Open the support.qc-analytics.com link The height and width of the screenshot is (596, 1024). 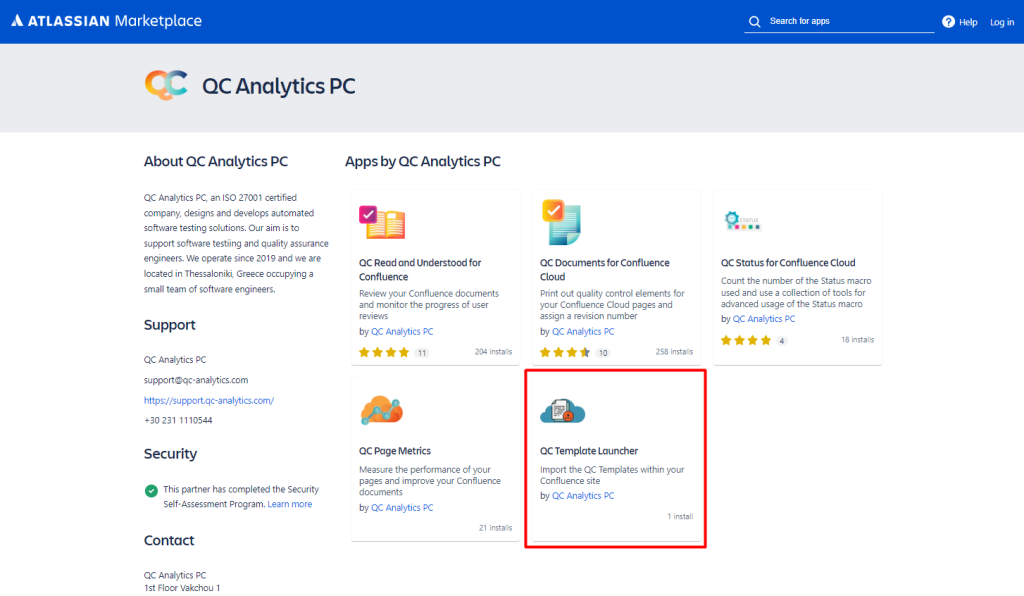209,400
